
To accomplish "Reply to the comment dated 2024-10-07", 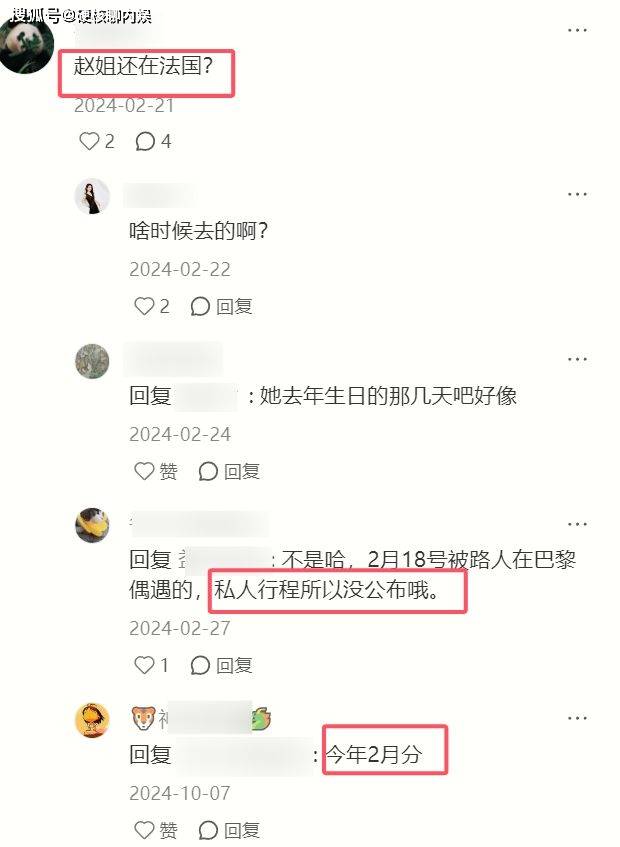I will [229, 830].
